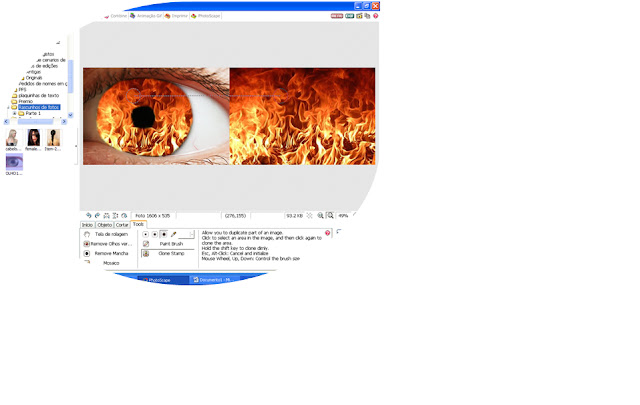Viewport: 640px width, 405px height.
Task: Open the Imprimir tab
Action: [x=176, y=16]
